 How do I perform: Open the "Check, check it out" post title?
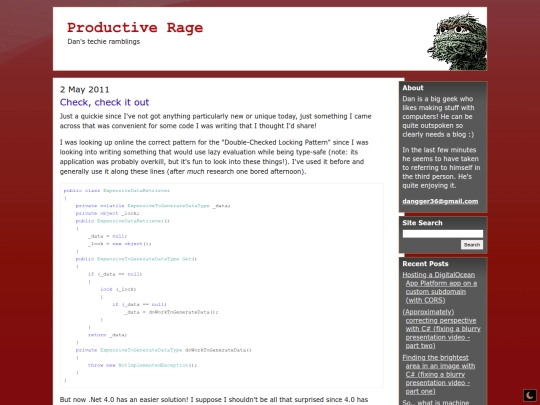104,102
